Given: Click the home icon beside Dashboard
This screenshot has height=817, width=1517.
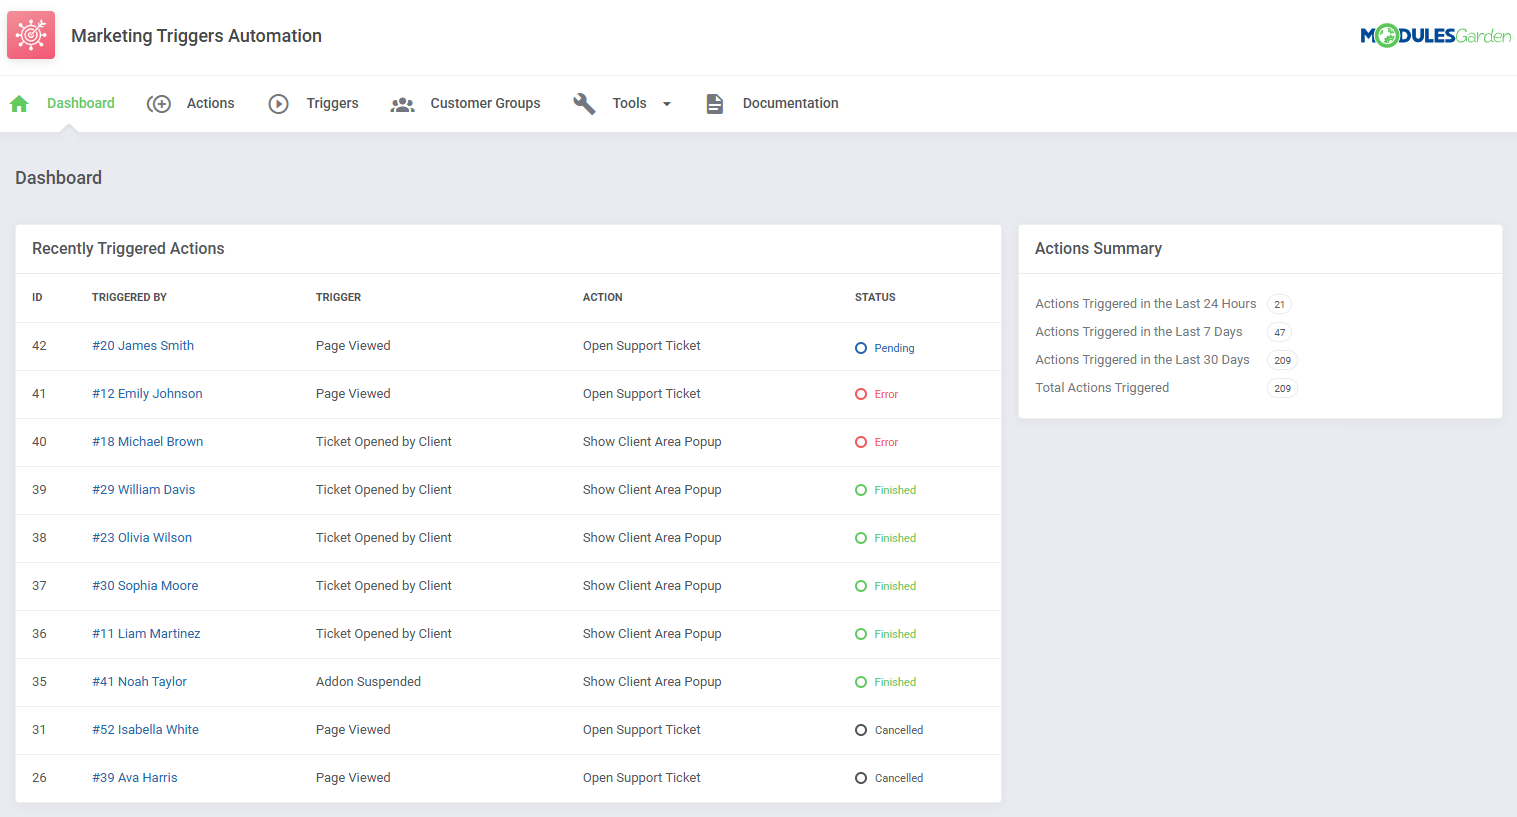Looking at the screenshot, I should click(18, 103).
